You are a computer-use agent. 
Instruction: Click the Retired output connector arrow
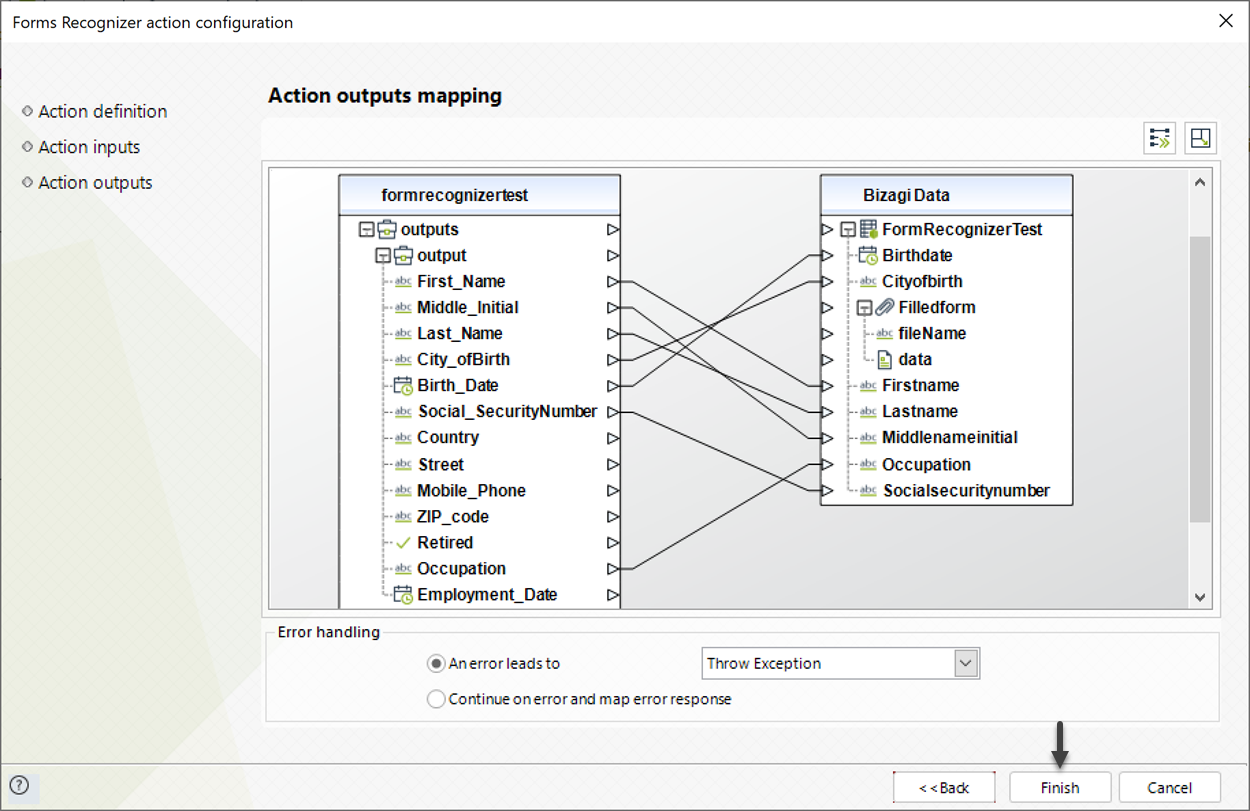(x=613, y=542)
